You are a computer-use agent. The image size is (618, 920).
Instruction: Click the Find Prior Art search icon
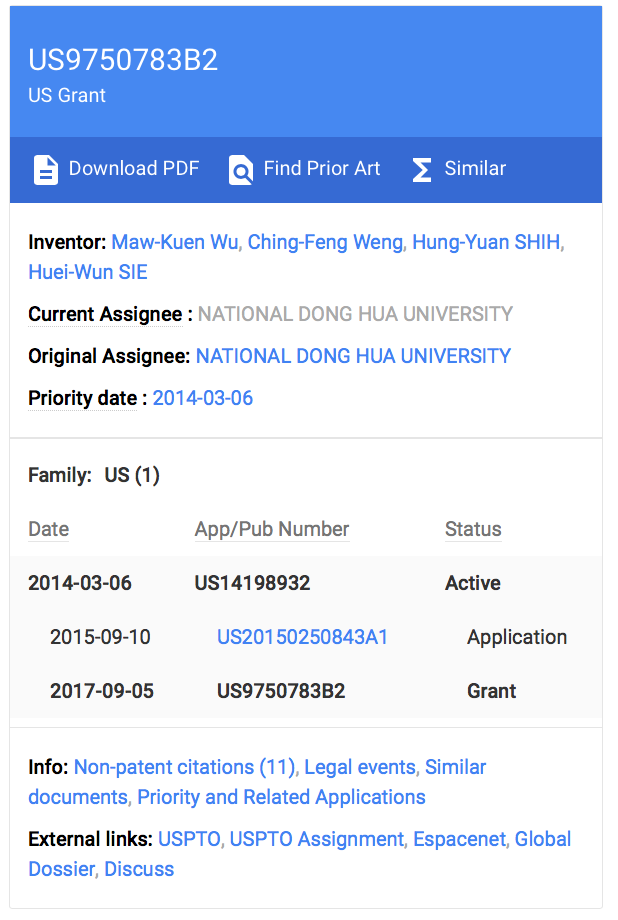point(241,169)
